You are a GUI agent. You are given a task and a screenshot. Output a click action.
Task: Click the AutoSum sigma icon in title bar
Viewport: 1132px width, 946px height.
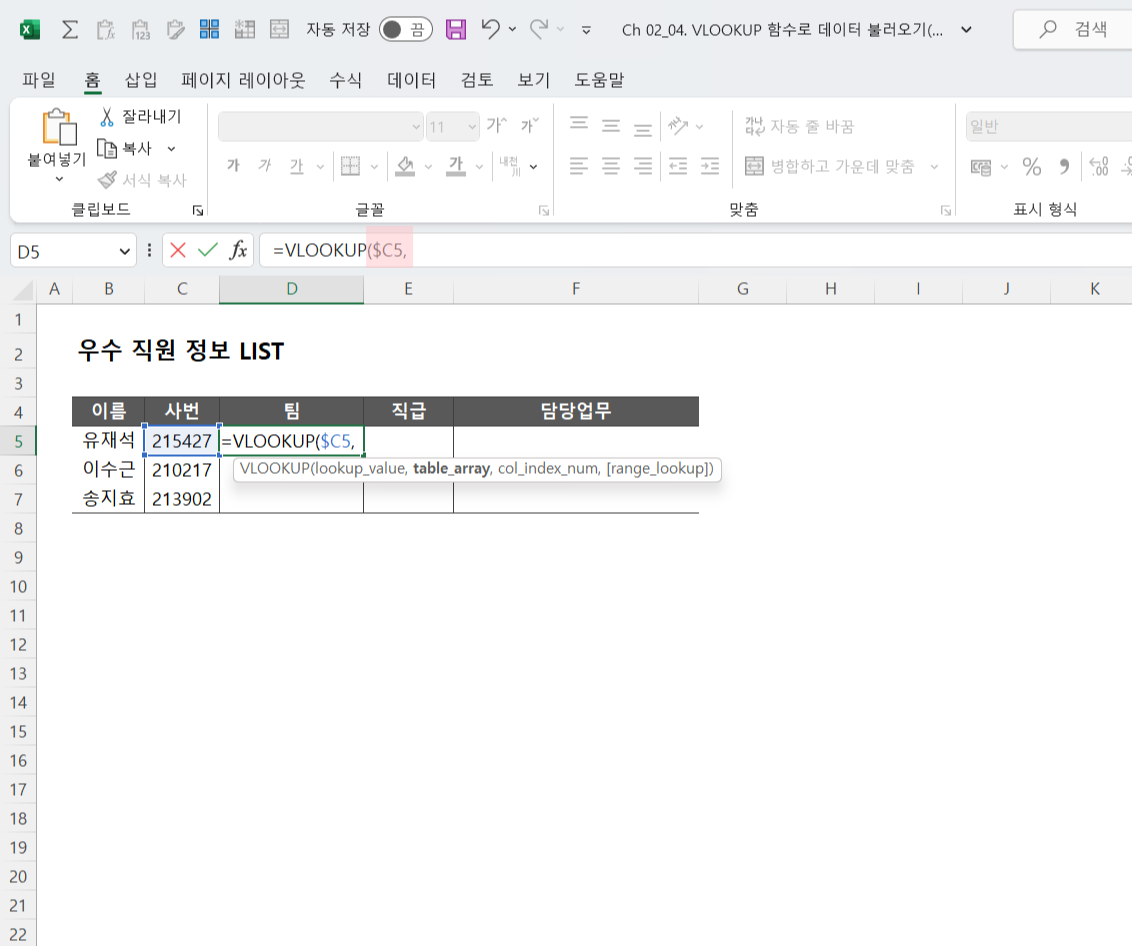70,30
